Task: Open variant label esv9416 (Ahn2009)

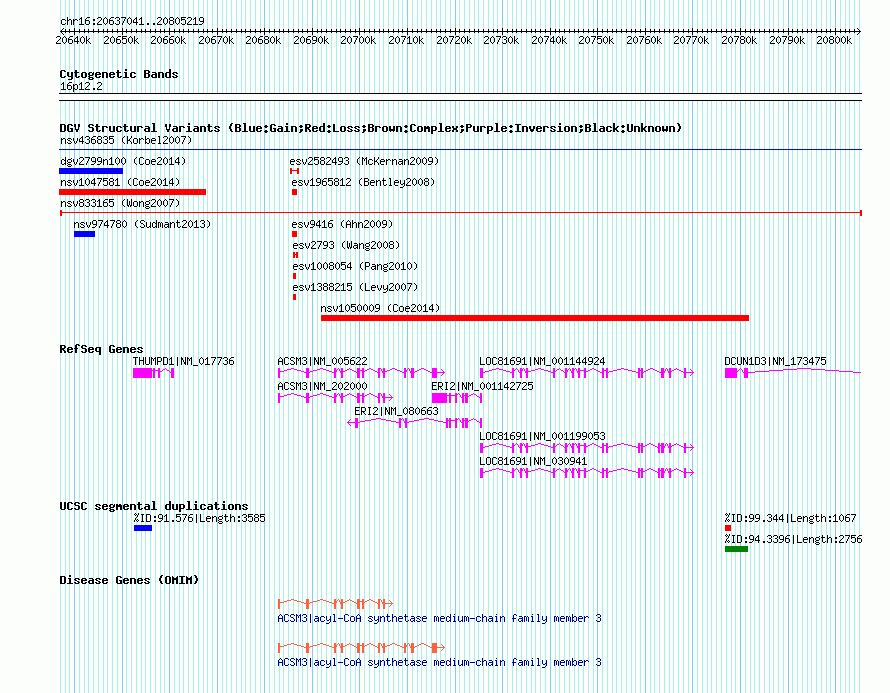Action: 342,224
